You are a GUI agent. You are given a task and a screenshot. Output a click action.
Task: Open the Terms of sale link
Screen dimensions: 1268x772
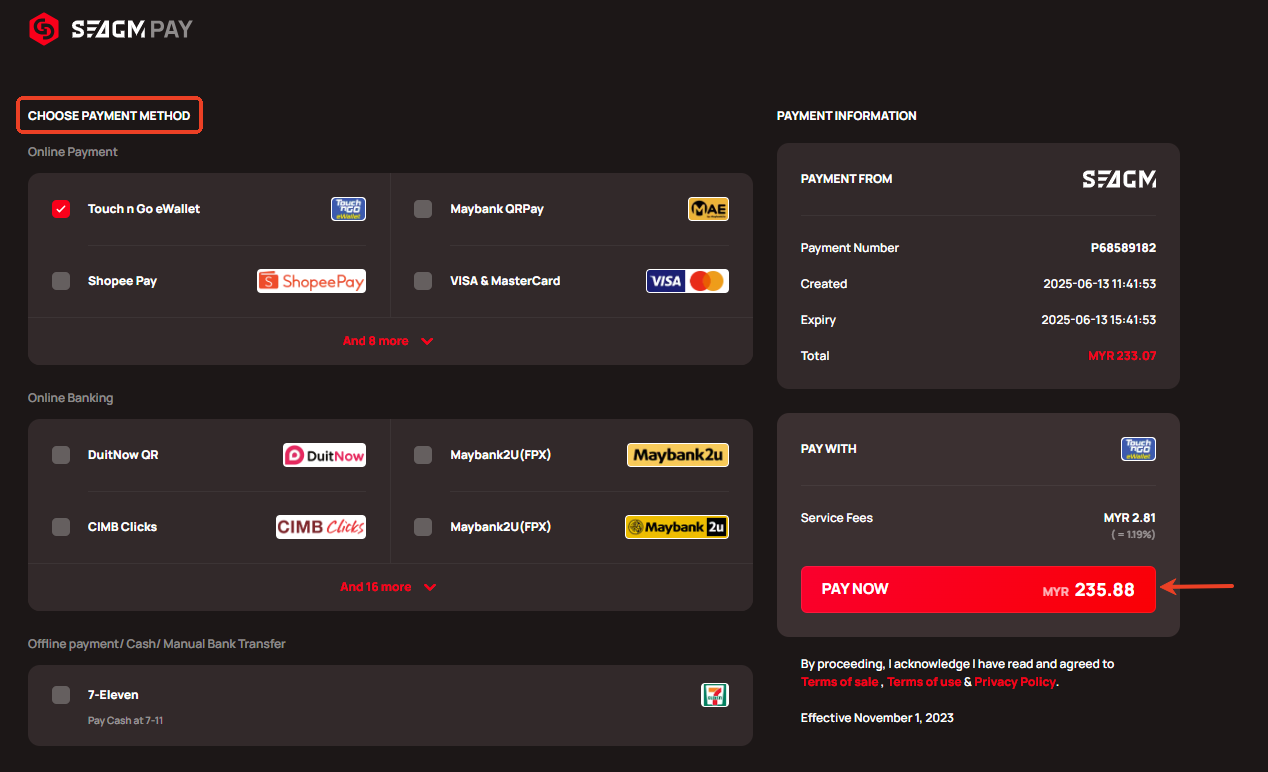point(840,682)
